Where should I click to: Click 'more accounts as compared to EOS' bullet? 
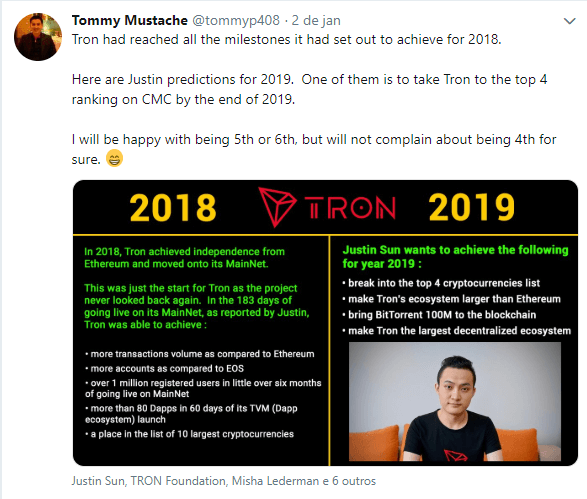[164, 368]
